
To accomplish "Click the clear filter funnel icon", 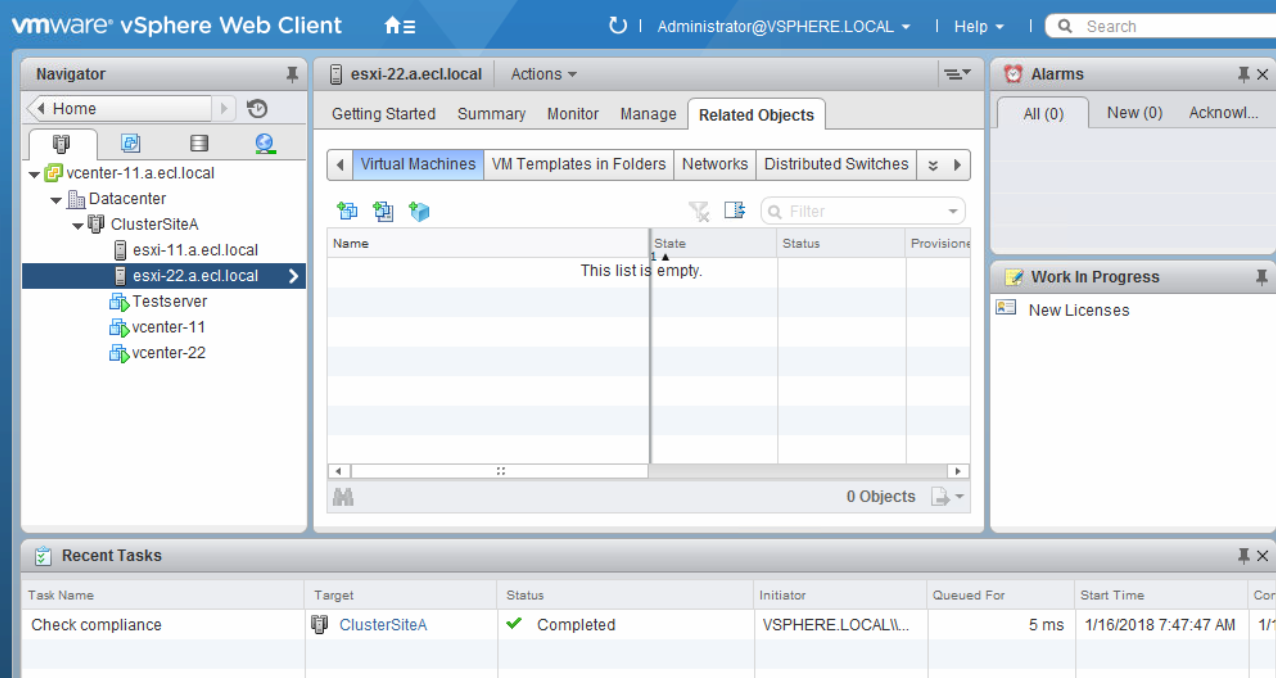I will [x=699, y=211].
